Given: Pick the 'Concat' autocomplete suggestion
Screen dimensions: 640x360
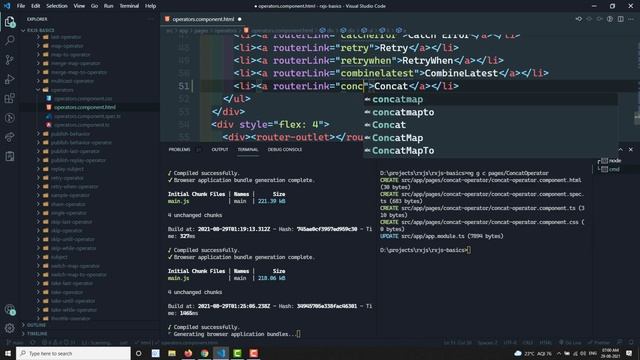Looking at the screenshot, I should coord(490,125).
